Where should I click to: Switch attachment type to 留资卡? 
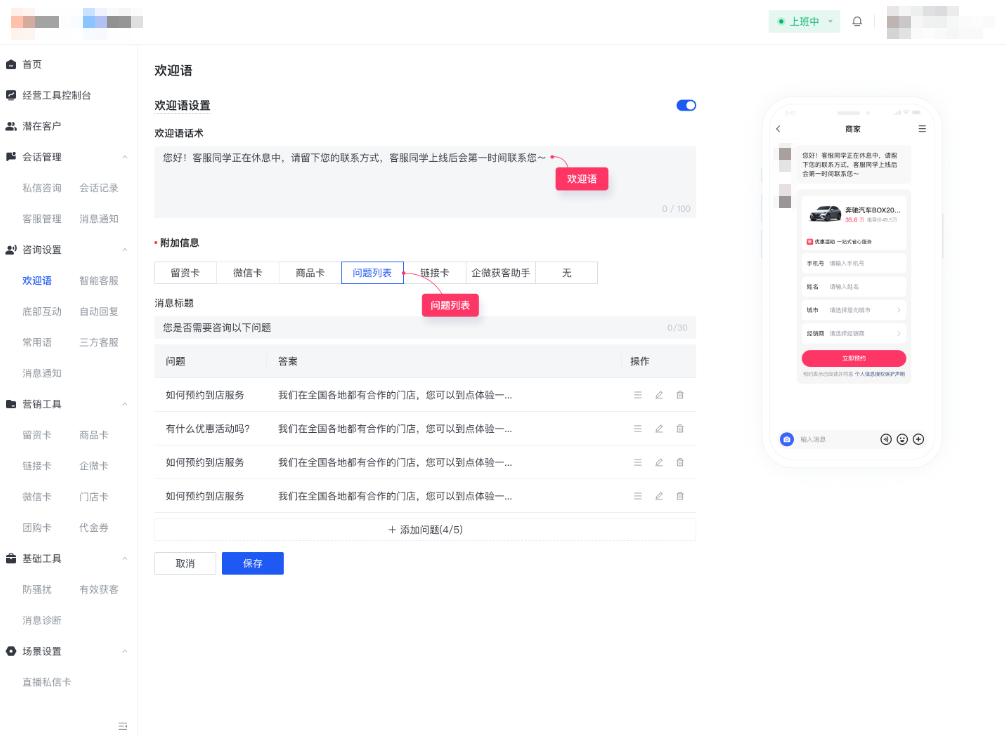pos(183,272)
